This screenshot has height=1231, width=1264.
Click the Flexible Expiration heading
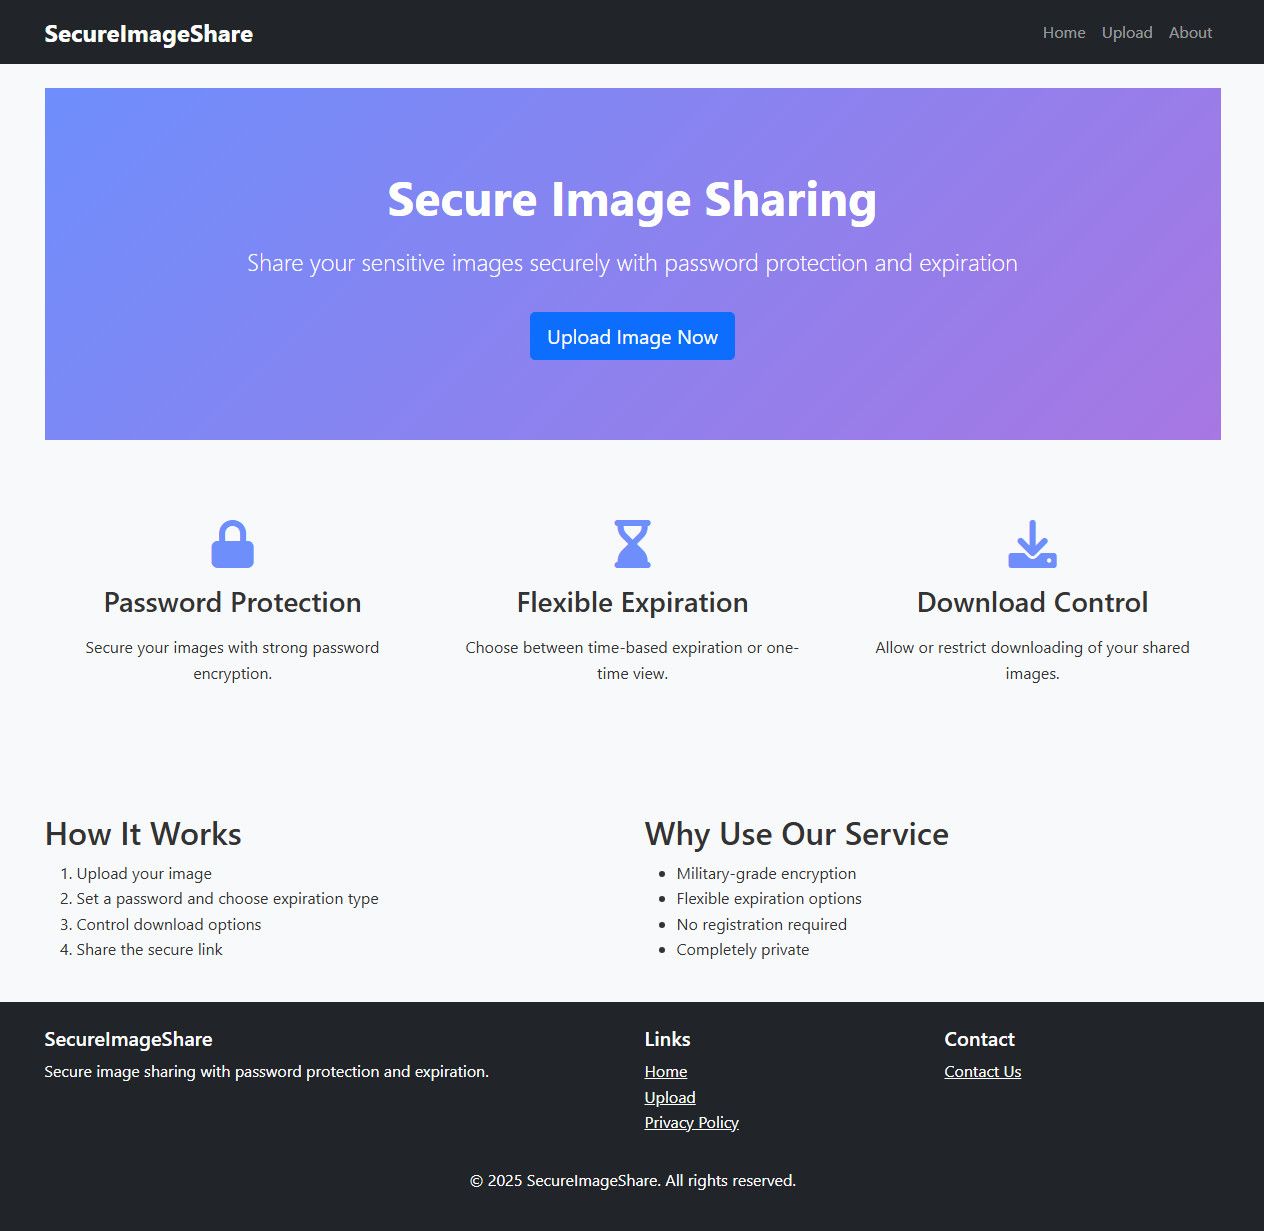click(x=632, y=602)
